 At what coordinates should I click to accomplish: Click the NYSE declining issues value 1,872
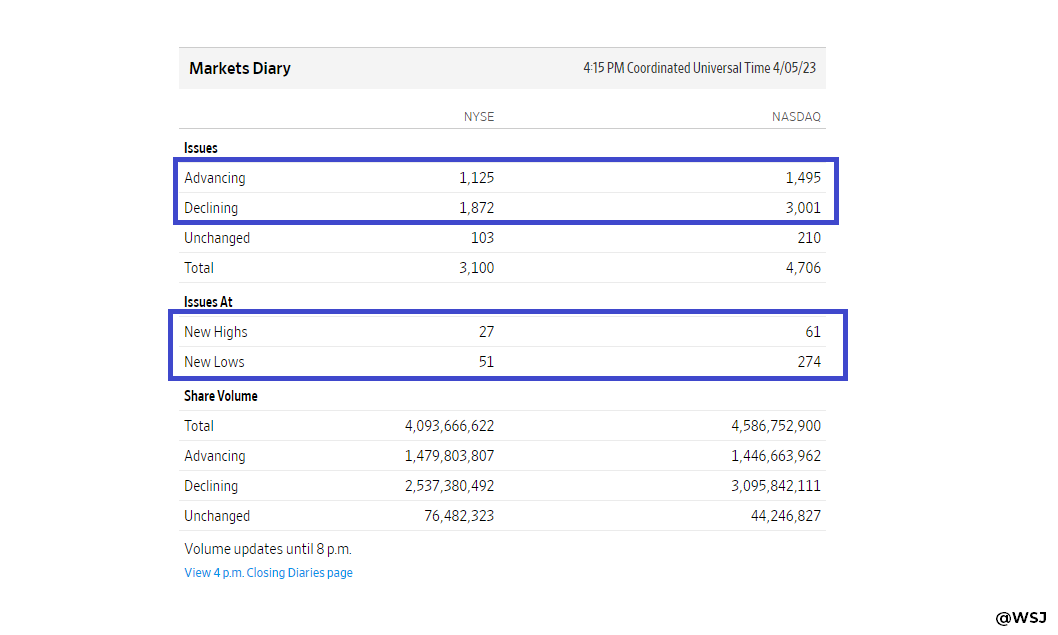[476, 208]
